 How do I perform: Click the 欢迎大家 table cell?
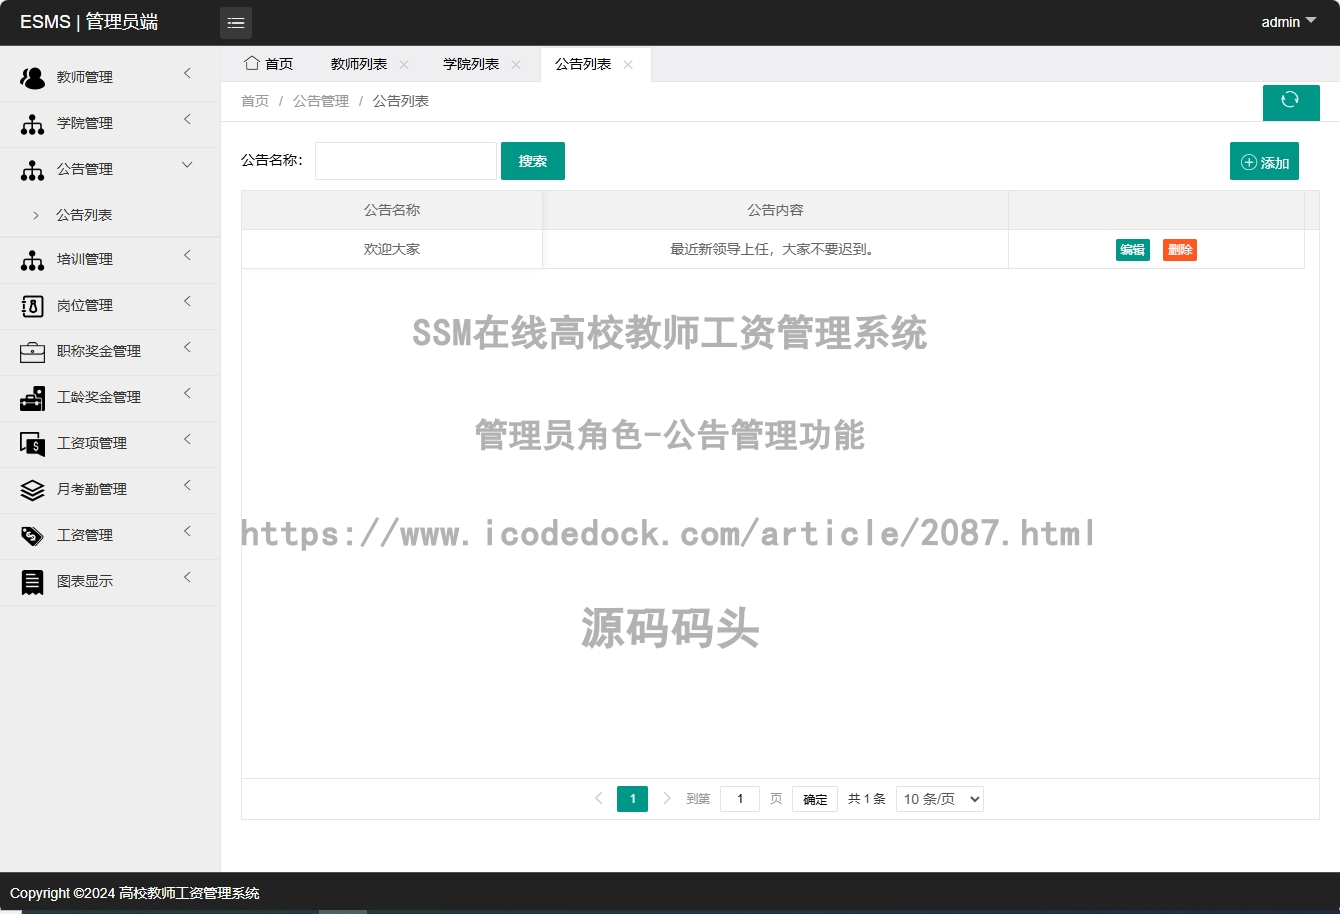click(392, 249)
